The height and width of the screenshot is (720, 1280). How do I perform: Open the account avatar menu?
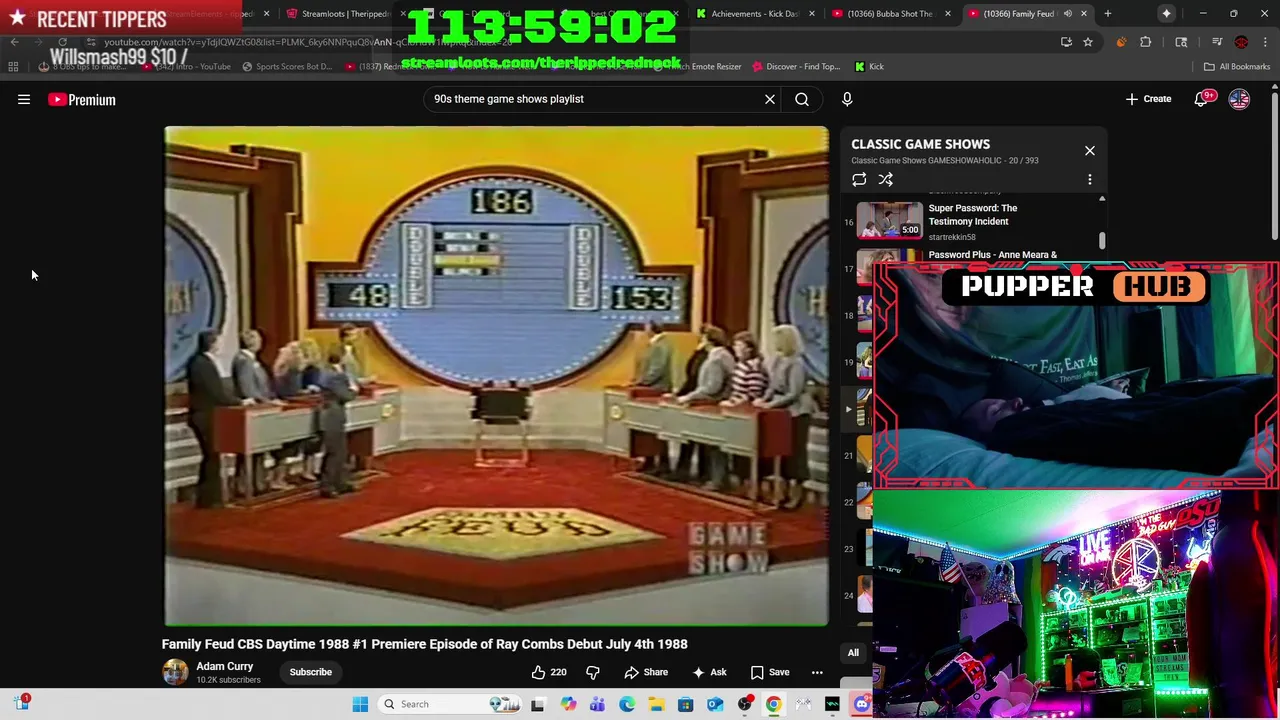[1239, 99]
